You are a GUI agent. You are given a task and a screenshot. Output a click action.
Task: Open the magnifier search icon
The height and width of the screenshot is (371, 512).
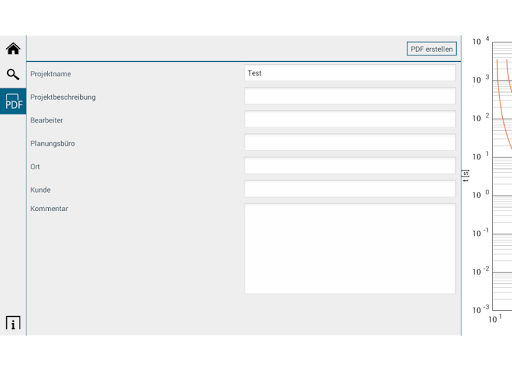click(x=13, y=74)
